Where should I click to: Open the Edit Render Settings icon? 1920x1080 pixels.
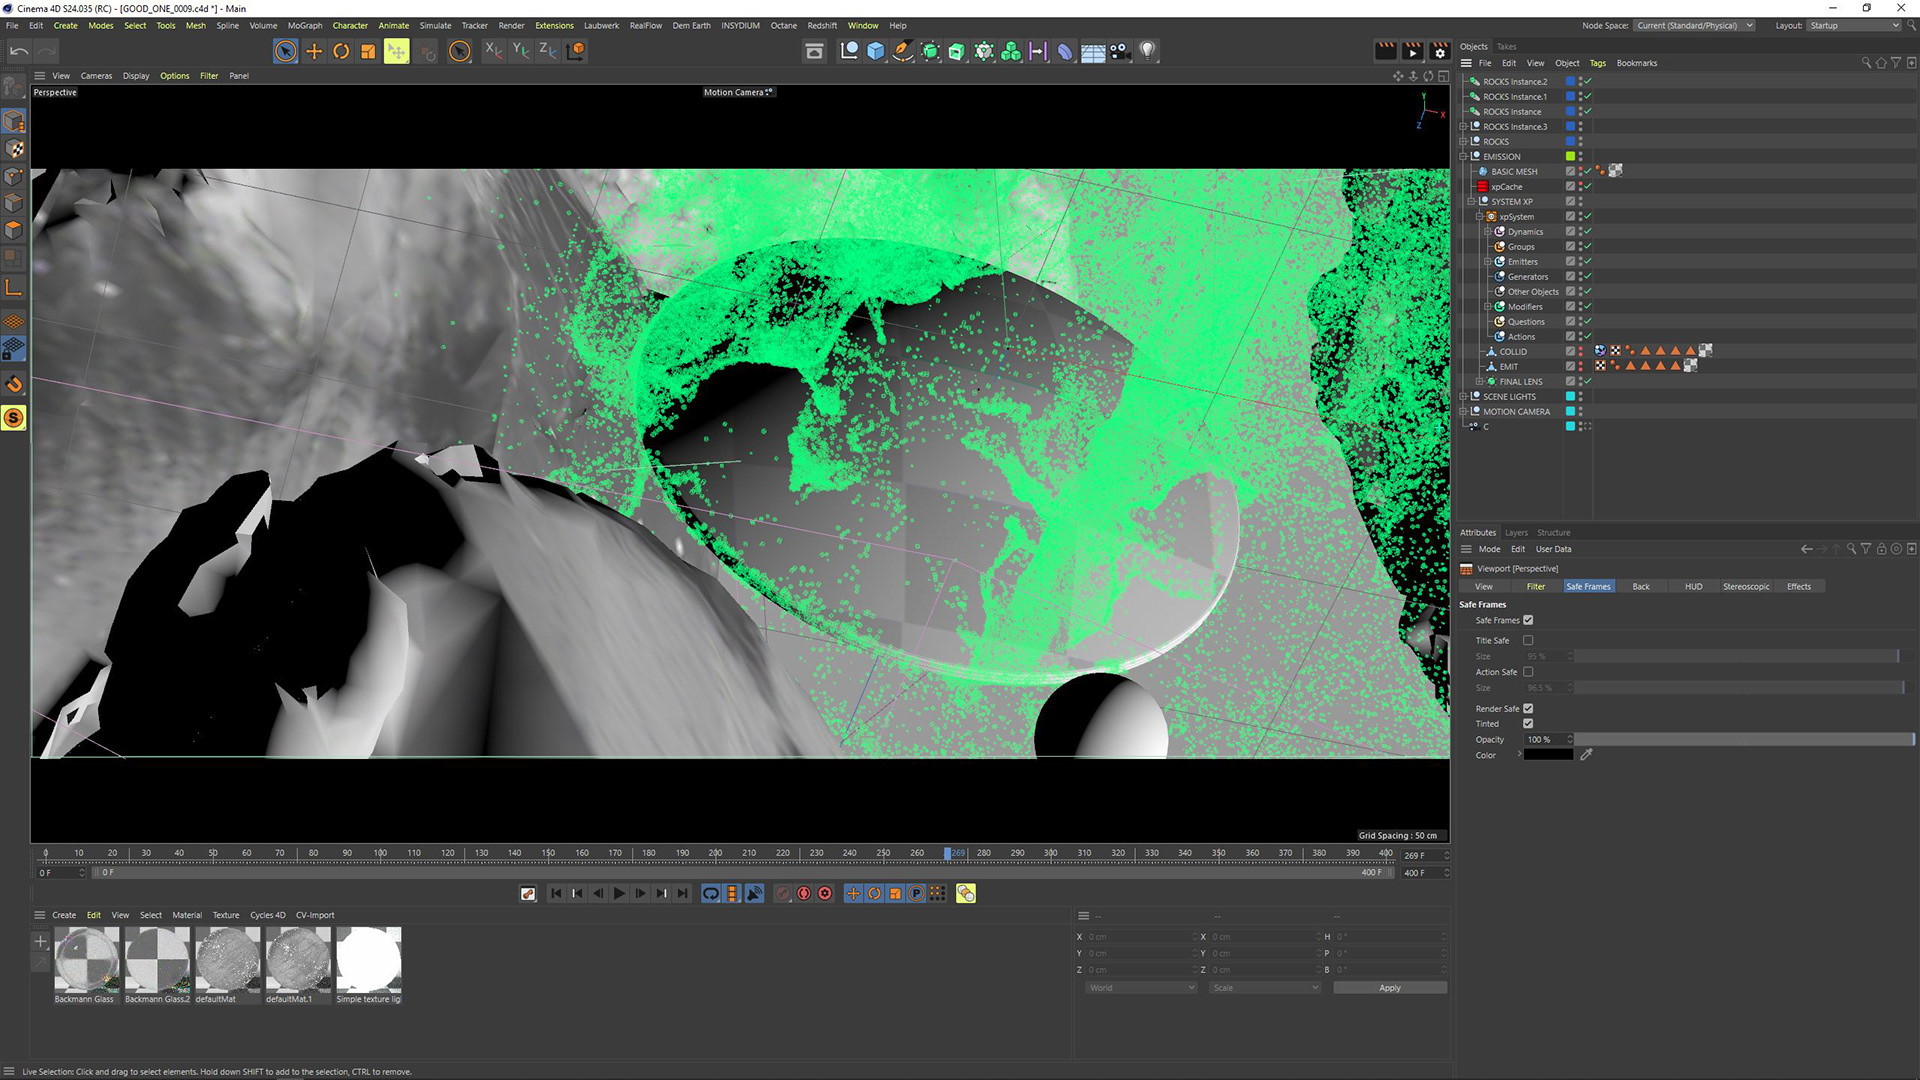[1439, 51]
